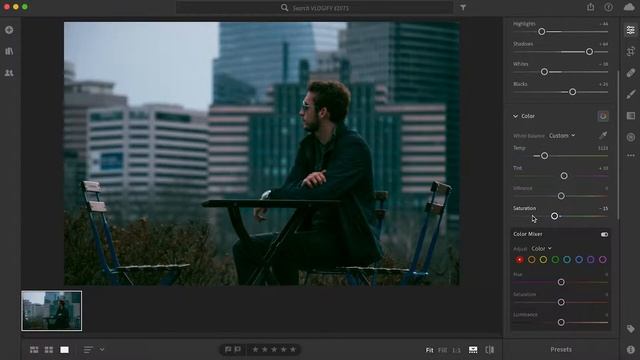
Task: Toggle the filmstrip visibility icon
Action: [x=473, y=350]
